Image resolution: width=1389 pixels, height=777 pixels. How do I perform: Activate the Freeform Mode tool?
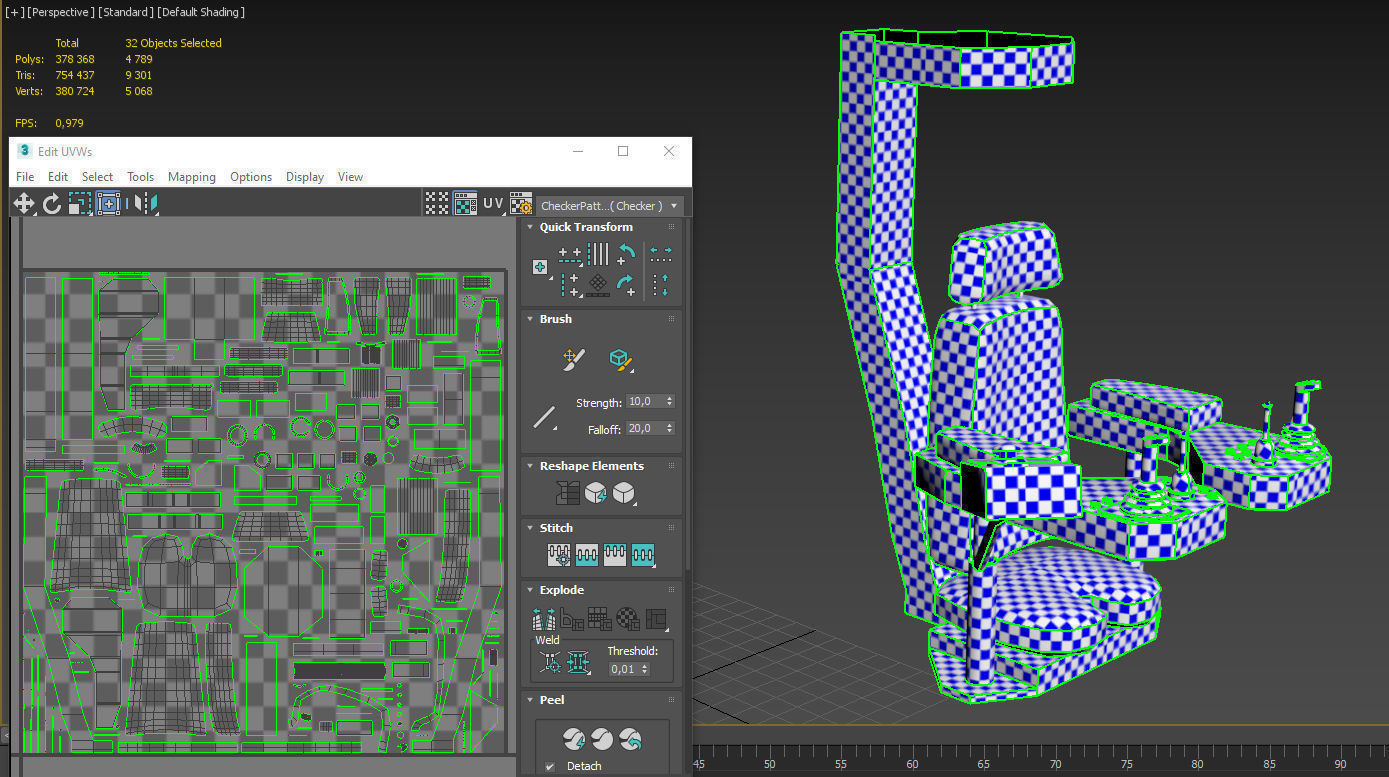click(x=108, y=204)
